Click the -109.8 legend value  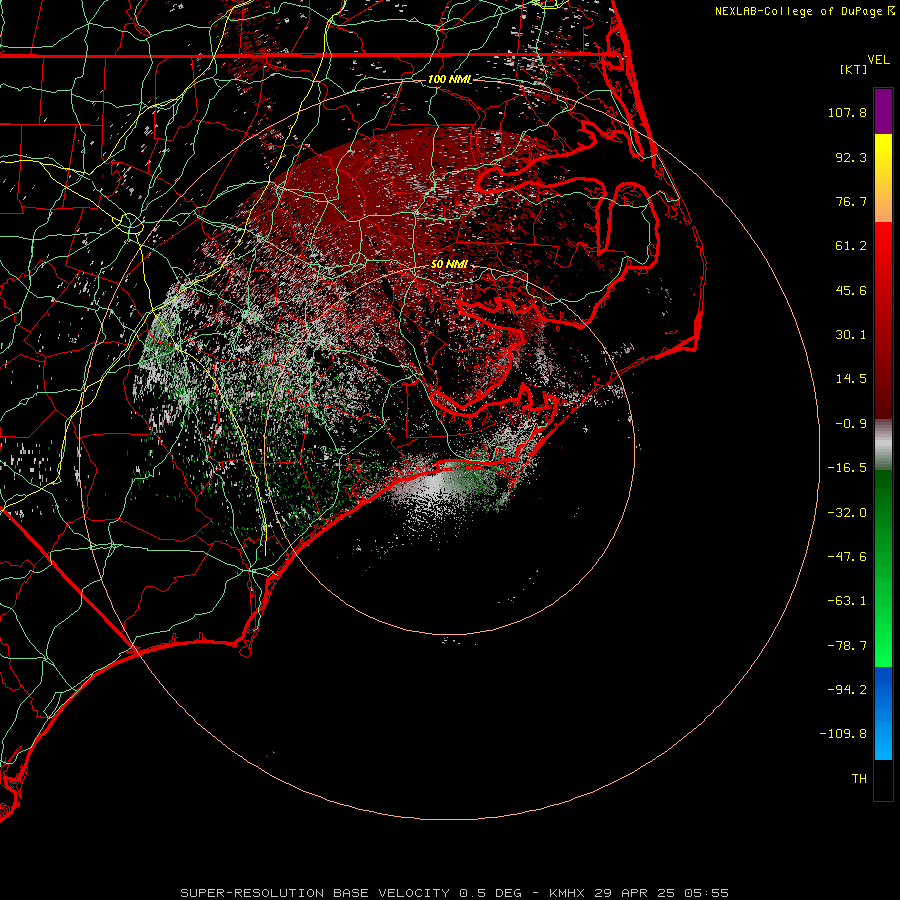tap(843, 734)
